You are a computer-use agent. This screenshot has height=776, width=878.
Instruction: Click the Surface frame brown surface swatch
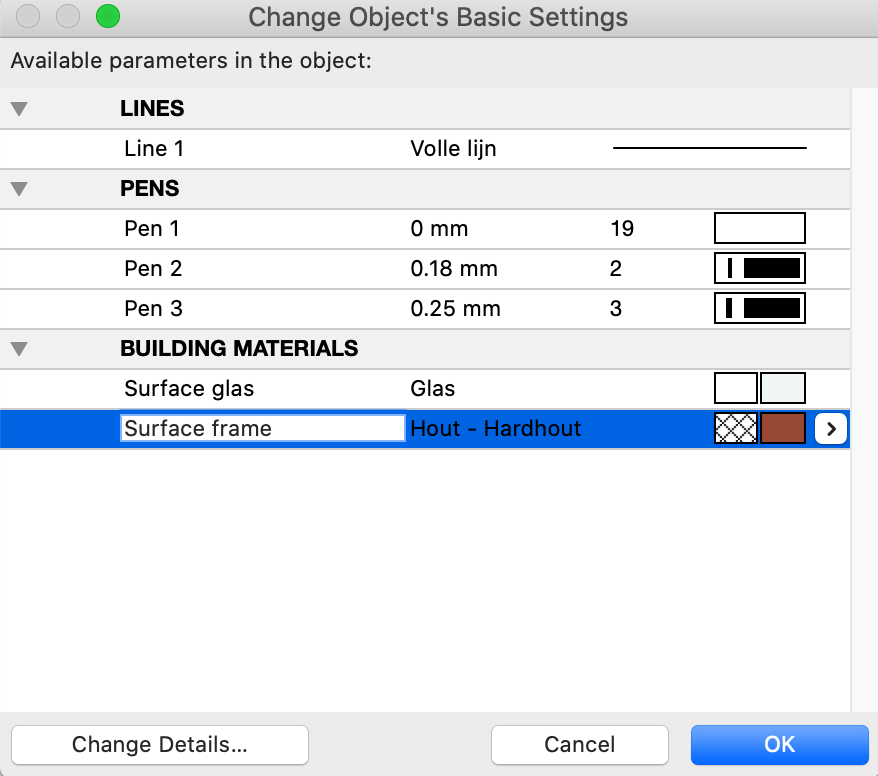(783, 428)
